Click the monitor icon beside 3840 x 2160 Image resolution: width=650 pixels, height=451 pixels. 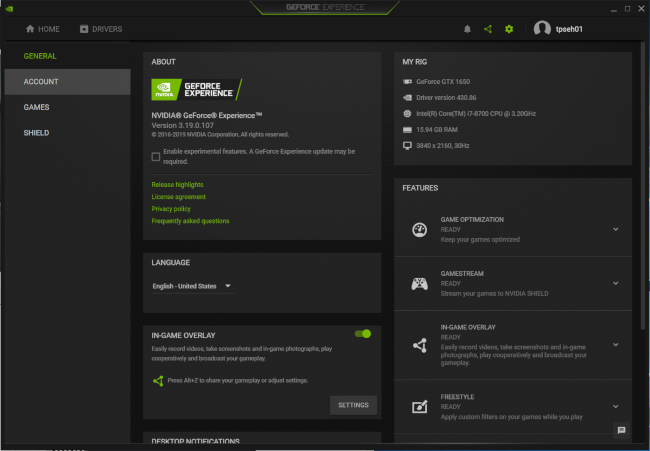tap(407, 146)
